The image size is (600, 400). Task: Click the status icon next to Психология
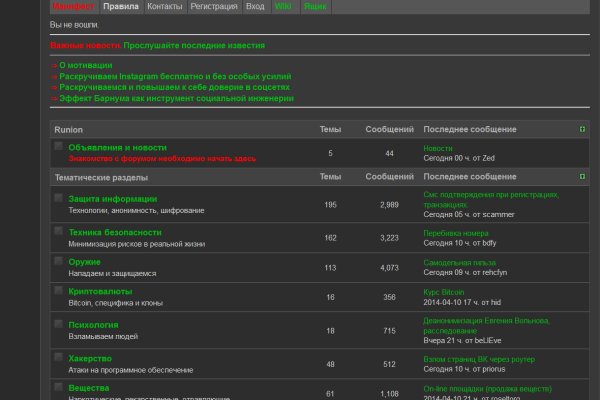pos(58,324)
